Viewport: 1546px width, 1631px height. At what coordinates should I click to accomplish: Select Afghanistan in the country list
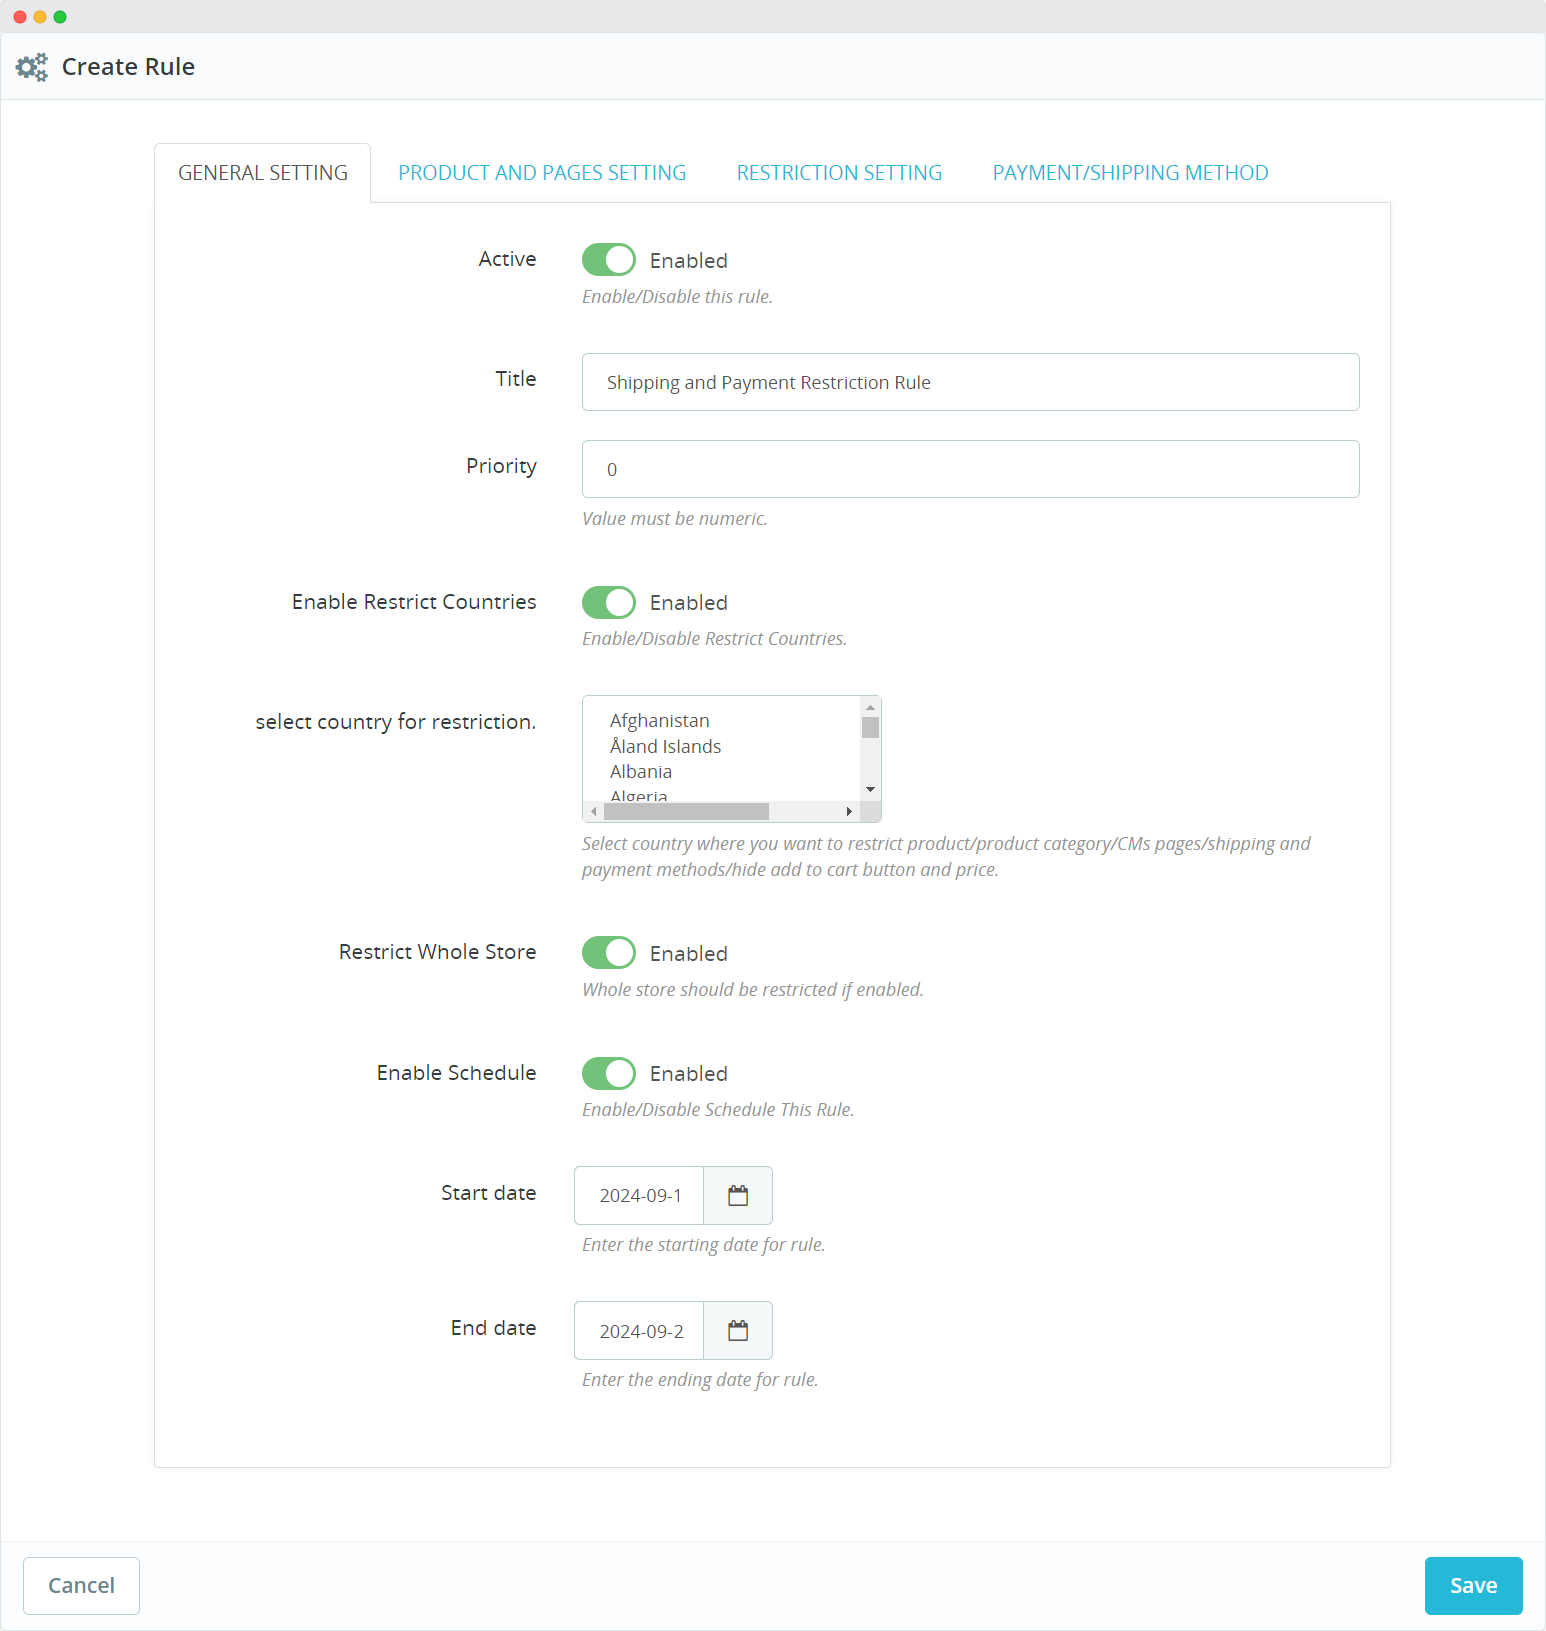click(659, 721)
